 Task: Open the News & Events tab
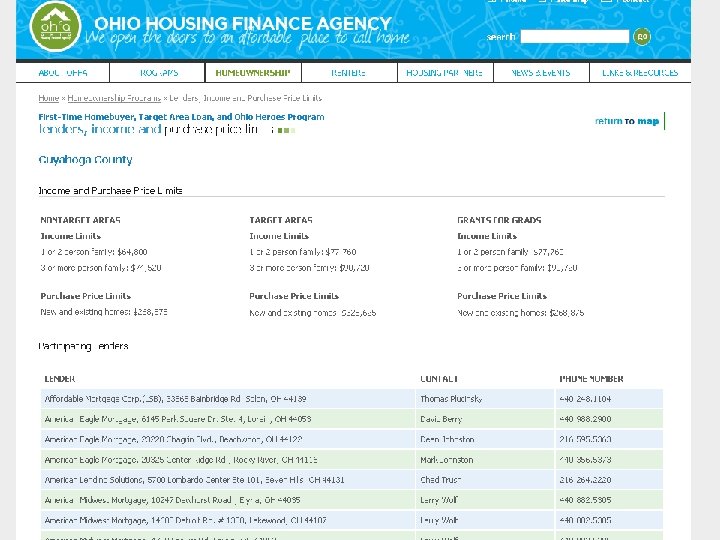point(541,73)
